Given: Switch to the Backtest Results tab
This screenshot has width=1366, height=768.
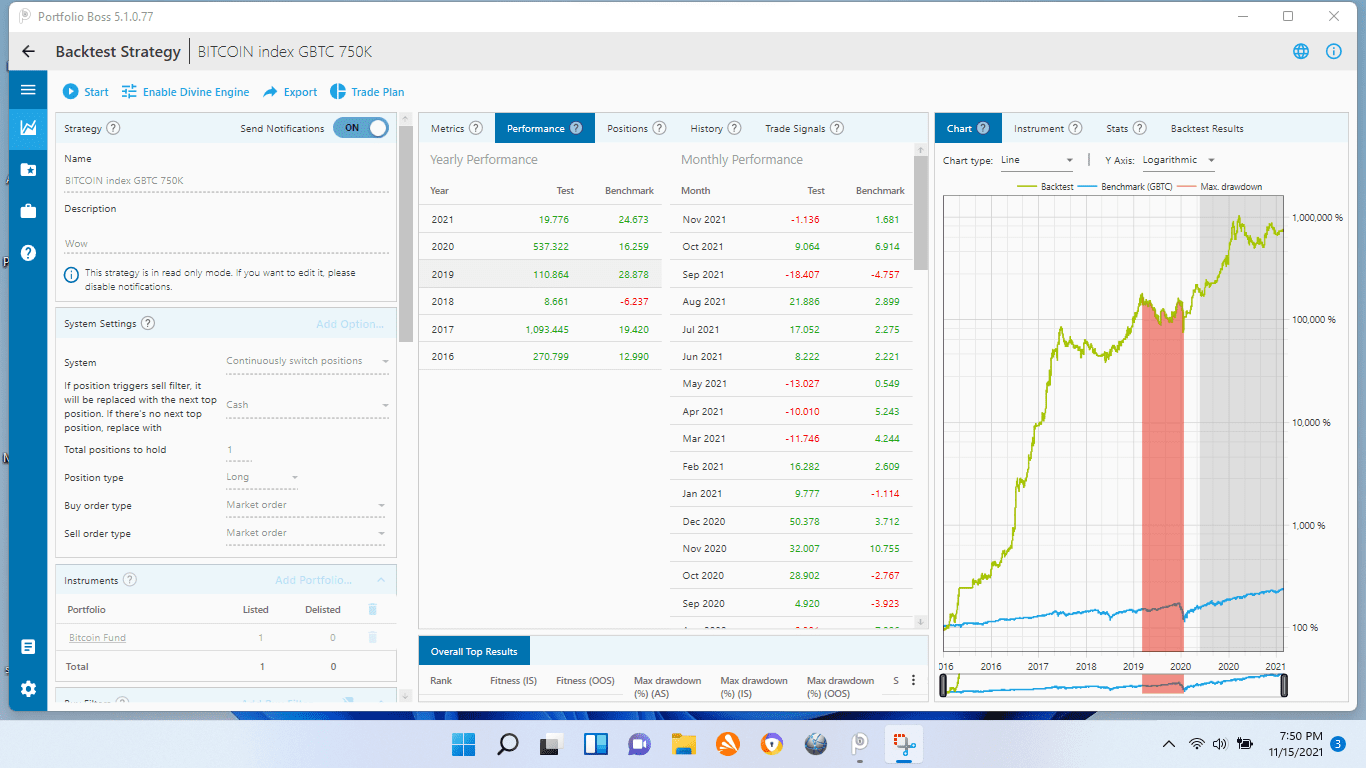Looking at the screenshot, I should [x=1207, y=128].
